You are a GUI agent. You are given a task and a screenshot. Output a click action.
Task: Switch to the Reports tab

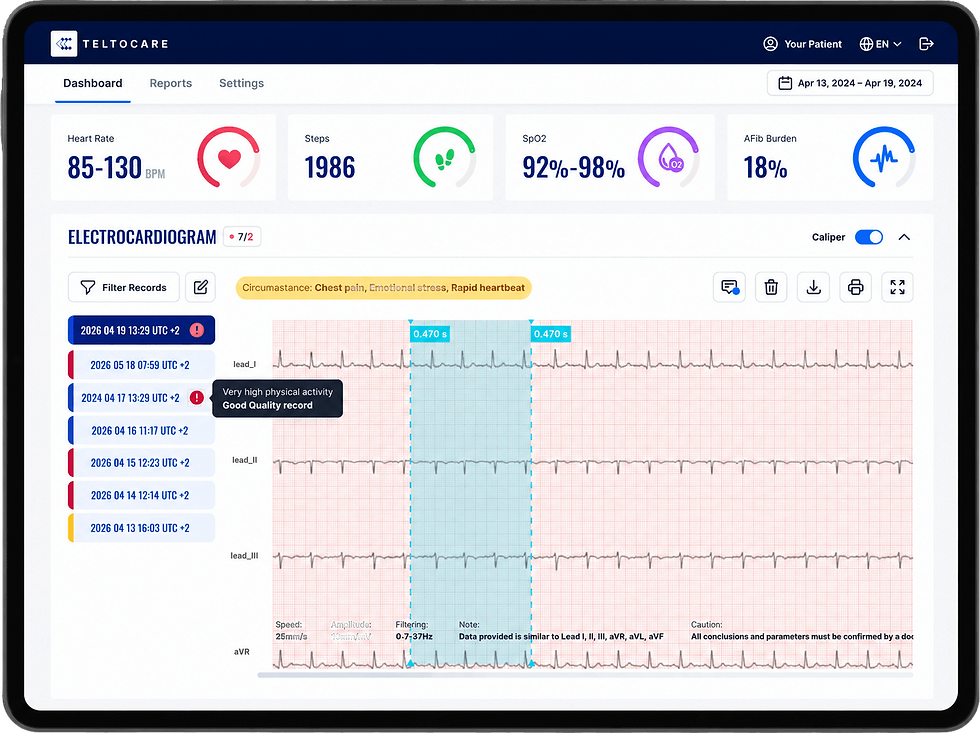click(x=171, y=83)
